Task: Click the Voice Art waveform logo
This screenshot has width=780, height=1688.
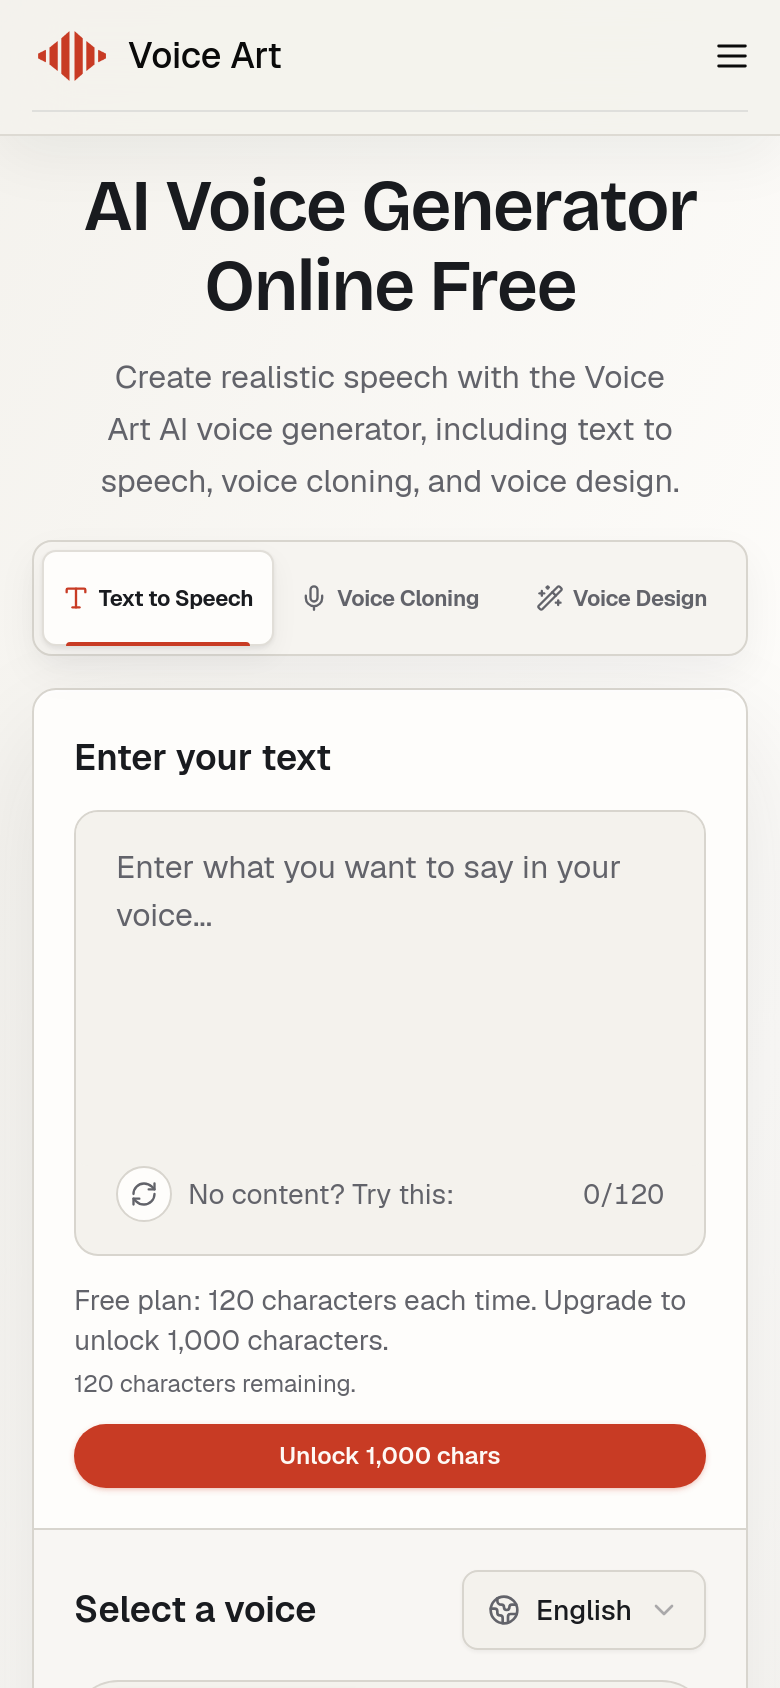Action: click(72, 56)
